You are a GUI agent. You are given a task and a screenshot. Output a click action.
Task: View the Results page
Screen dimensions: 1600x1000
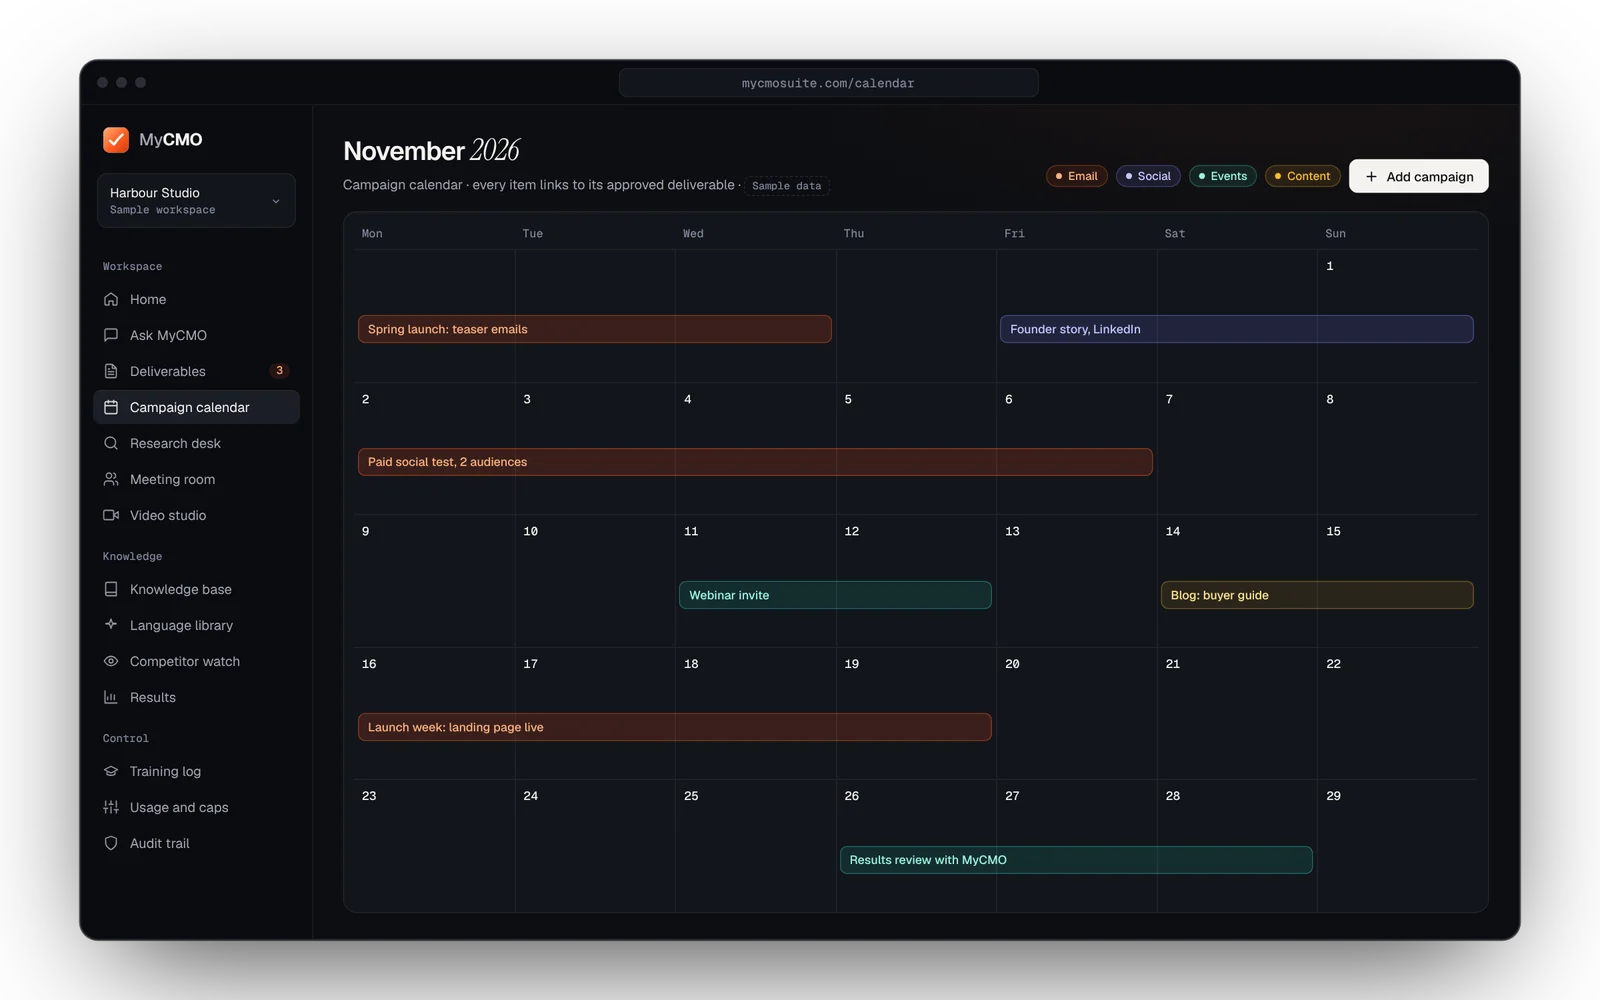click(x=196, y=697)
